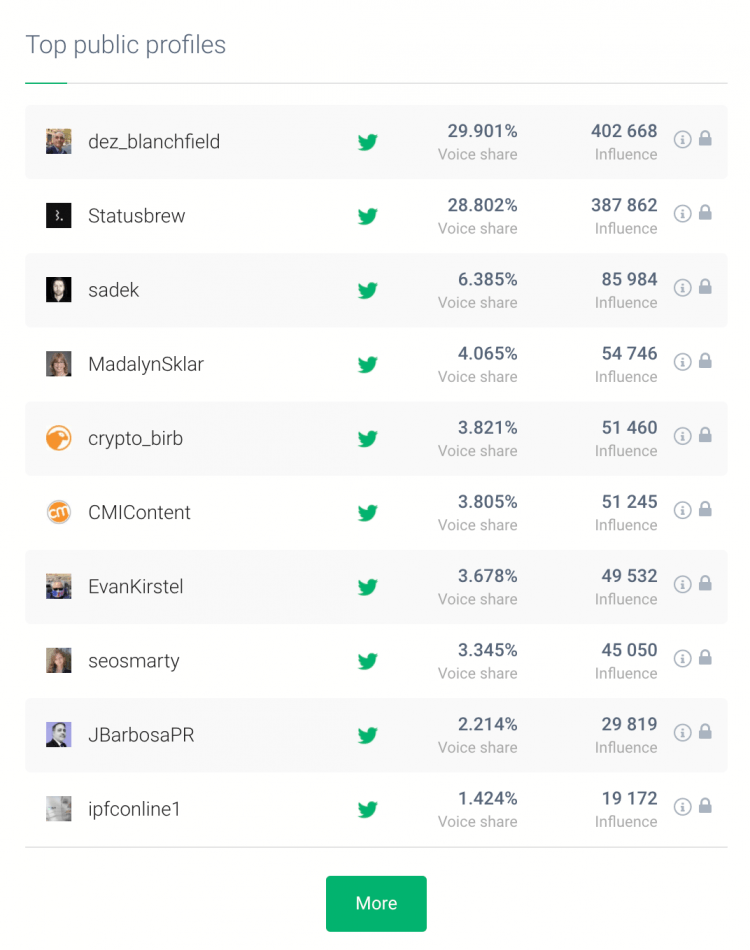
Task: Open the ipfconline1 profile name
Action: point(135,809)
